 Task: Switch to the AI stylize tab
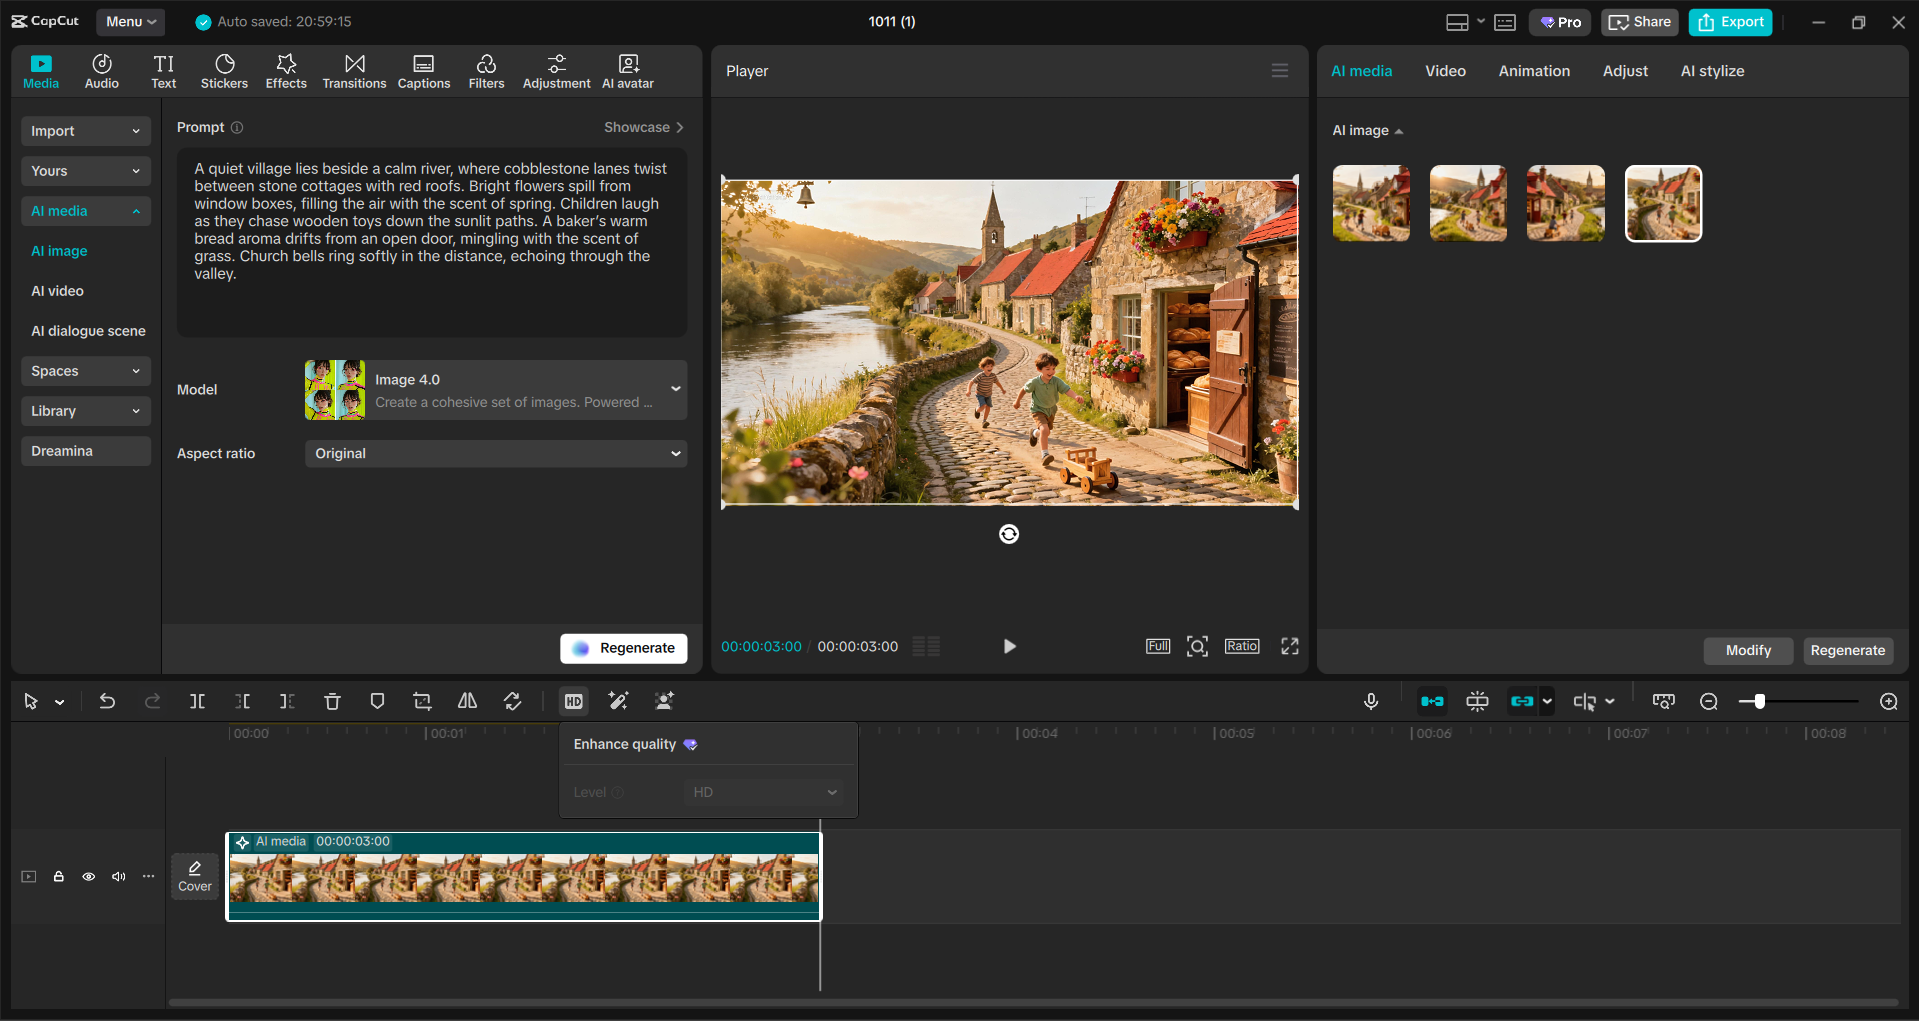pyautogui.click(x=1711, y=70)
